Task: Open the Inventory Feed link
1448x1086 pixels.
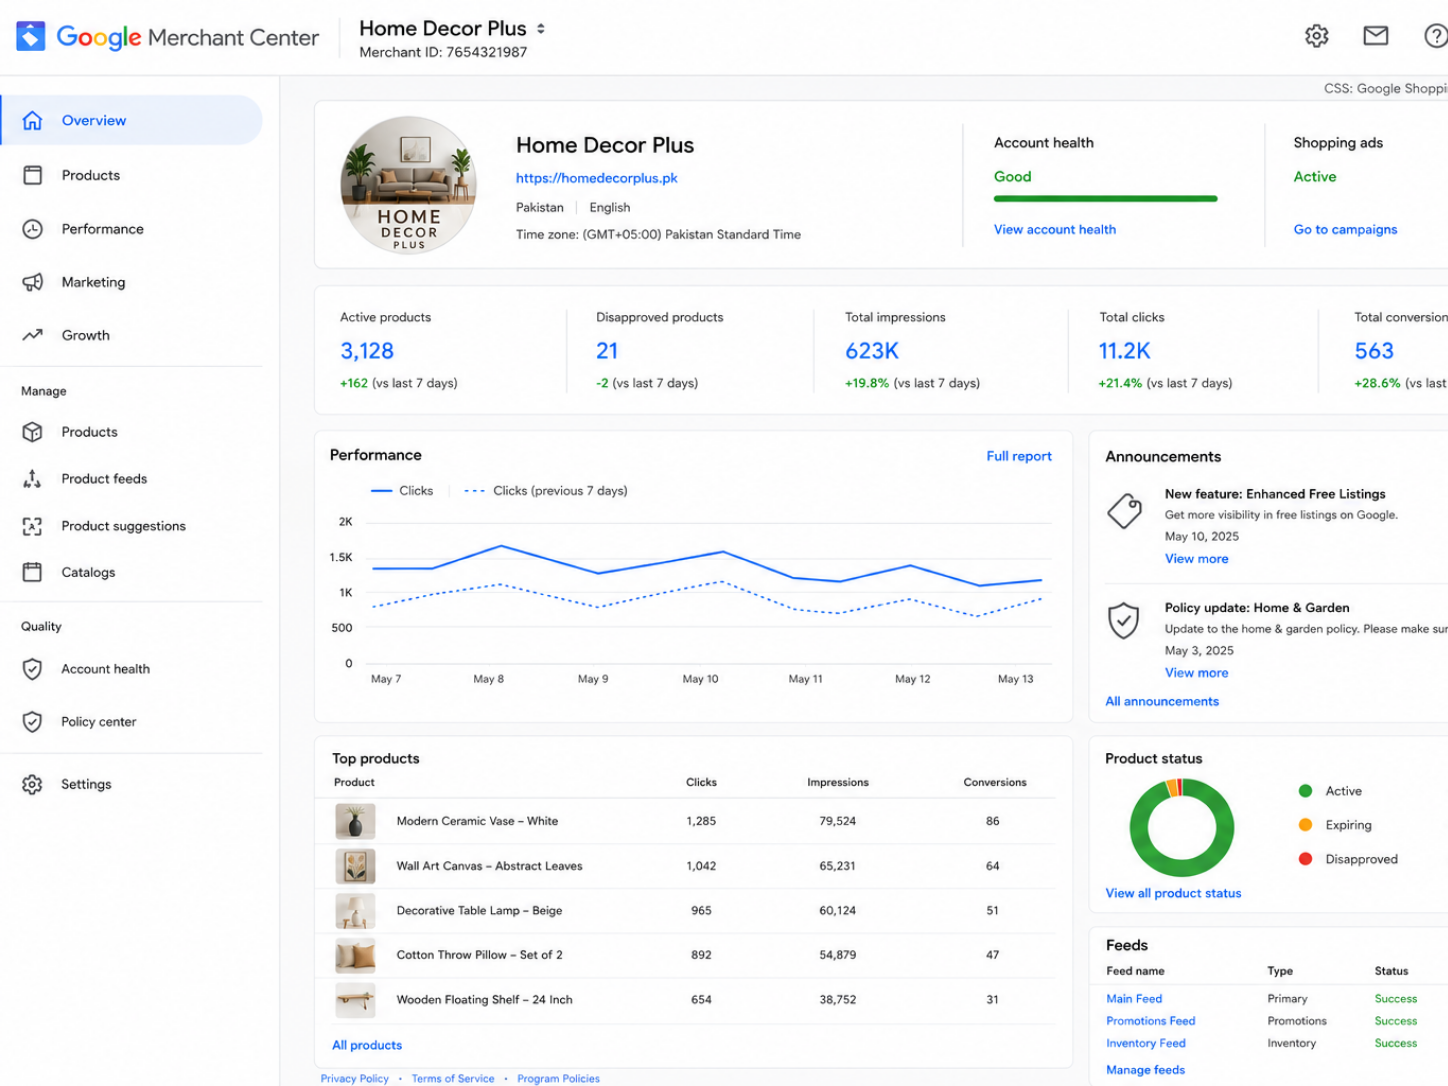Action: tap(1146, 1043)
